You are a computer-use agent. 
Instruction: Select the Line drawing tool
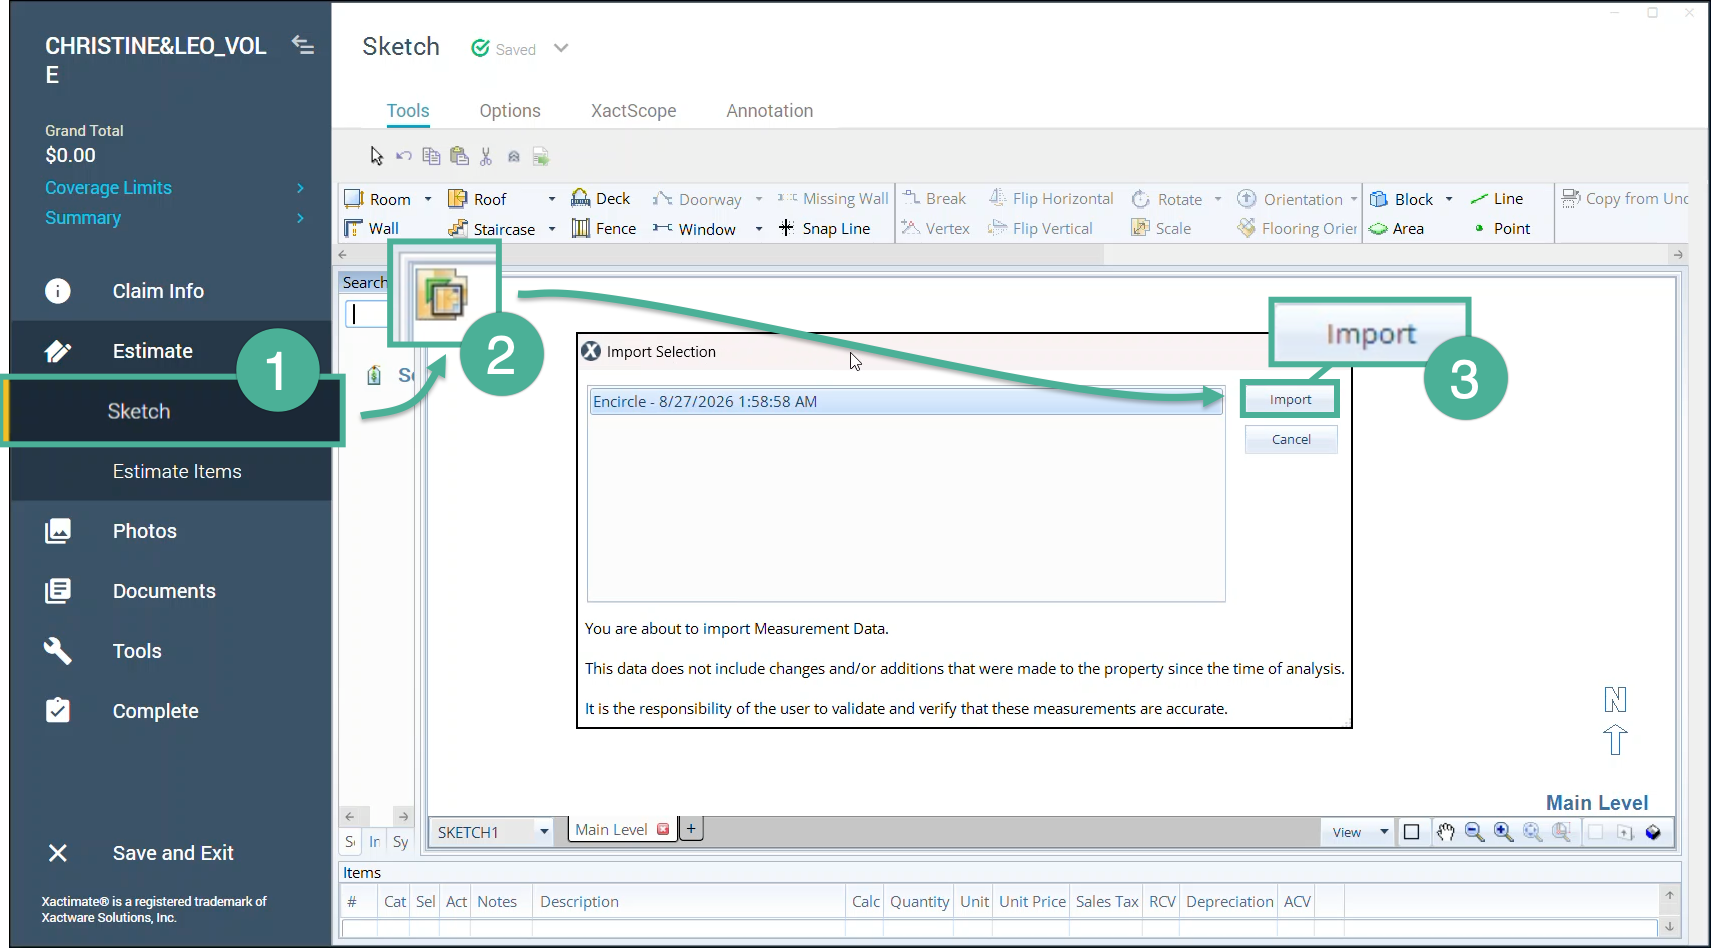(x=1497, y=198)
